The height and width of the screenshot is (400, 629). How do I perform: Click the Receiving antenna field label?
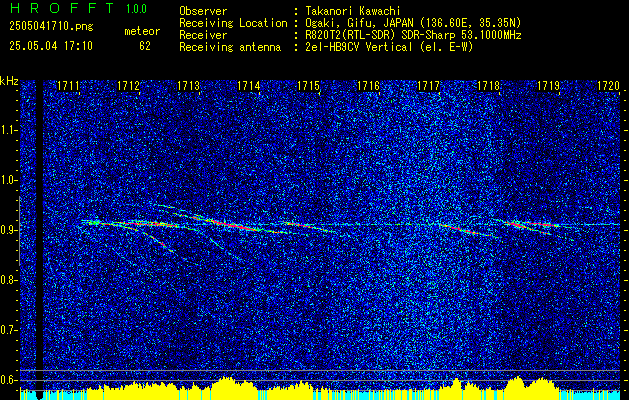(x=230, y=47)
